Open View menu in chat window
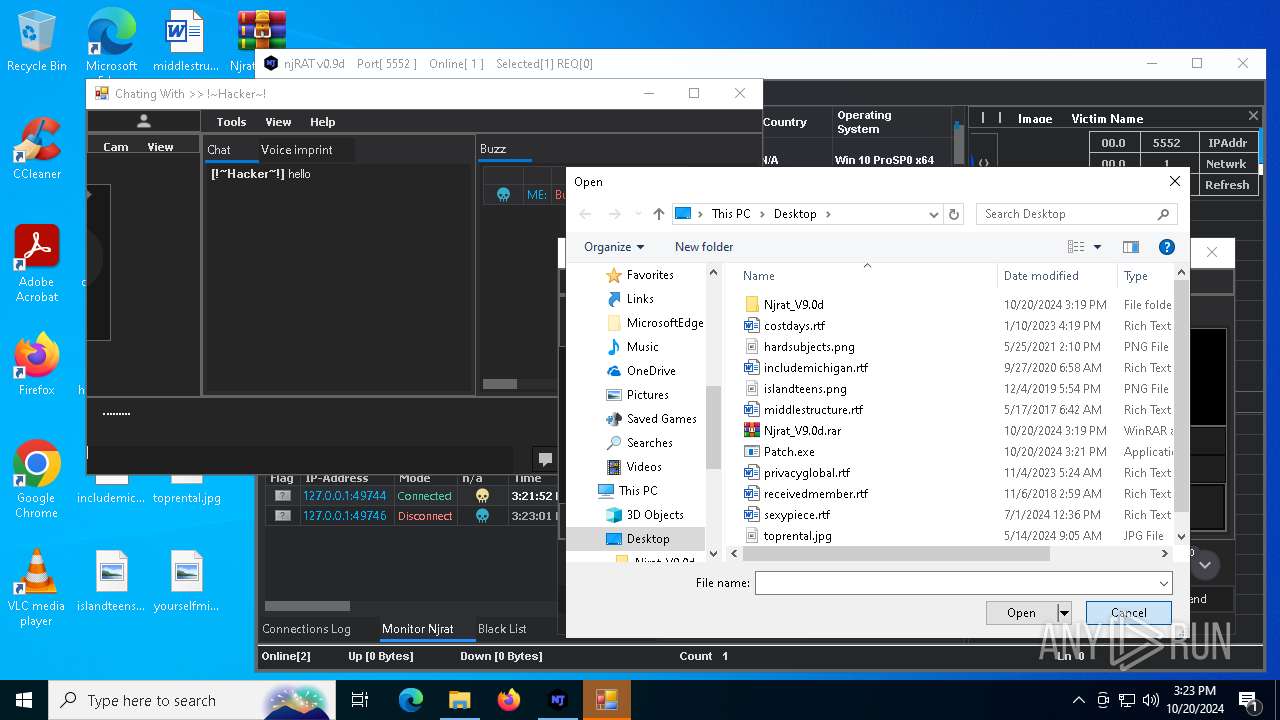Image resolution: width=1280 pixels, height=720 pixels. [x=278, y=122]
